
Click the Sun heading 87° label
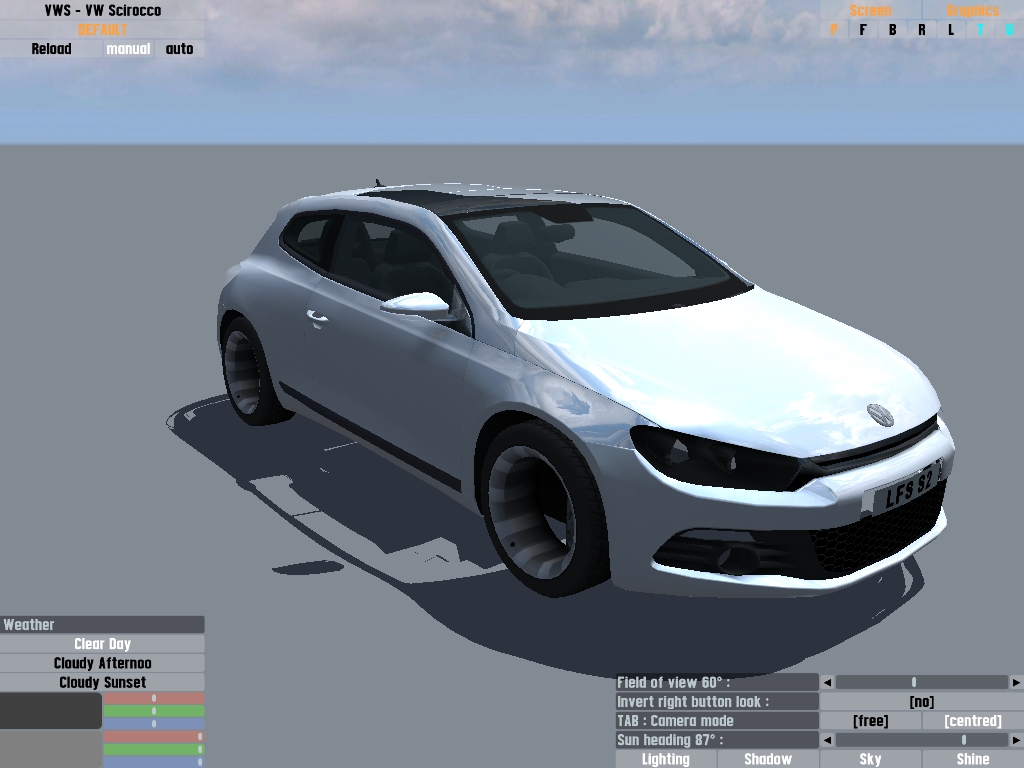pyautogui.click(x=717, y=740)
